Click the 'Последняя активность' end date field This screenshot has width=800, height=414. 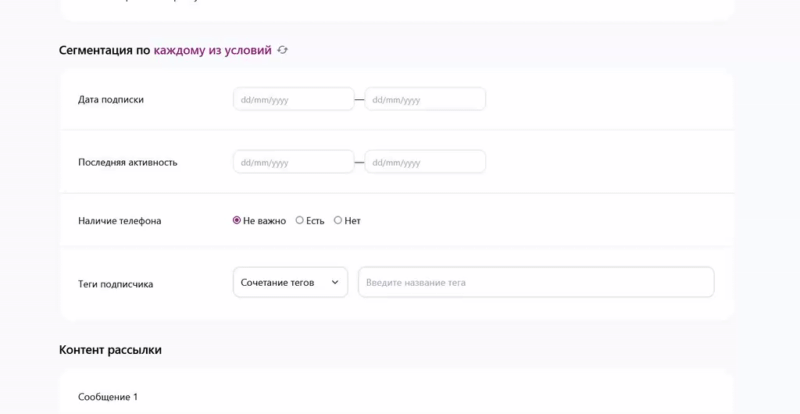click(425, 162)
